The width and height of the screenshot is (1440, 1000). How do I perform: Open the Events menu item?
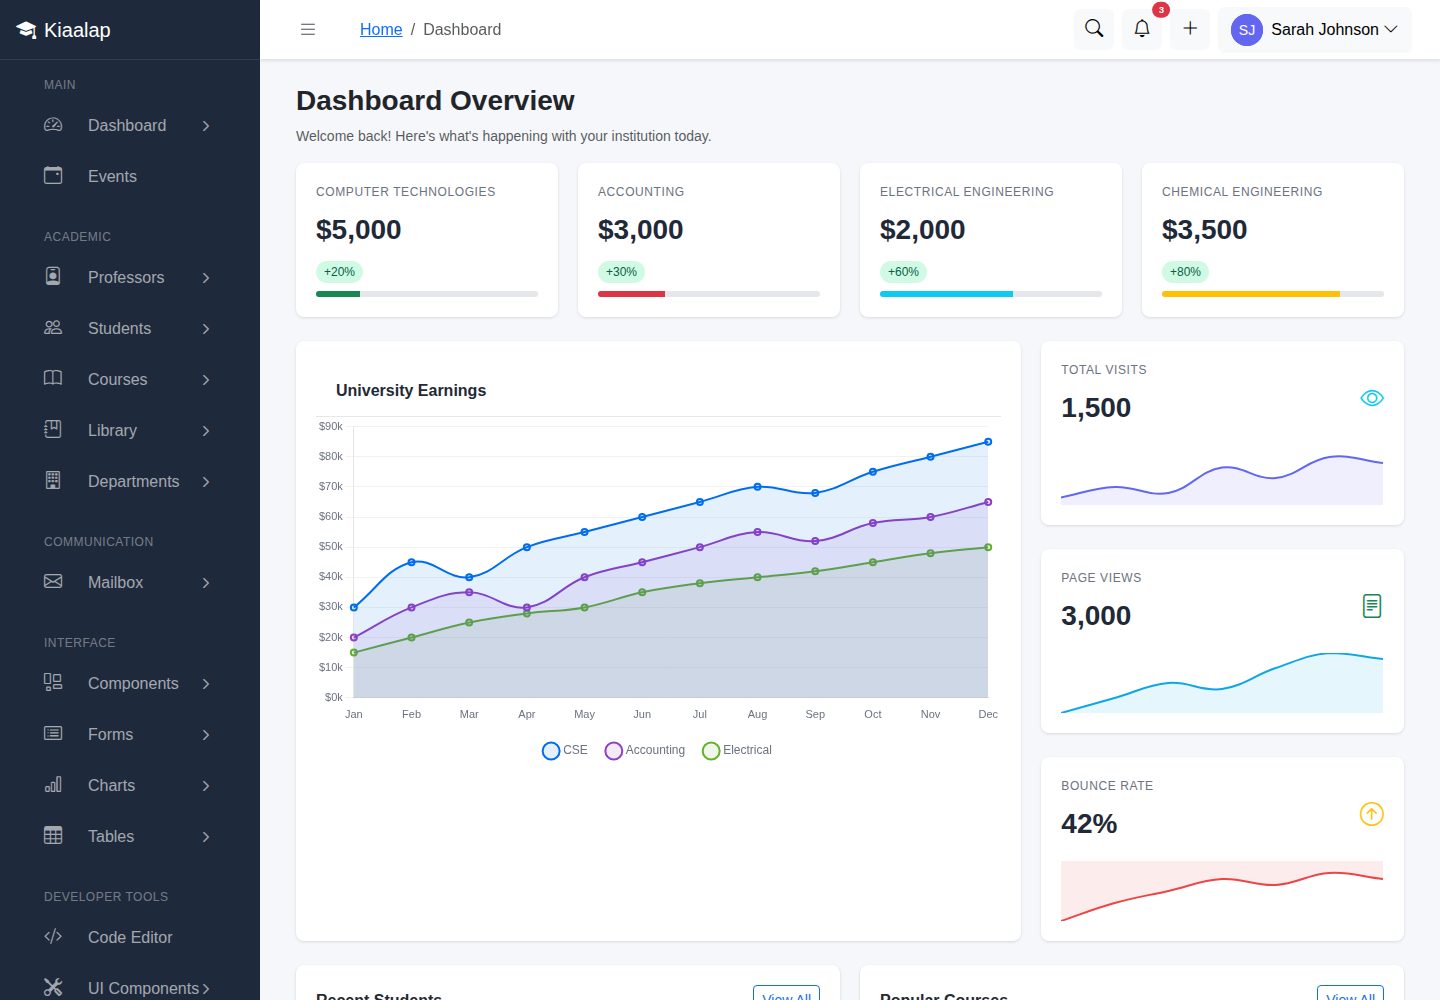[x=130, y=176]
